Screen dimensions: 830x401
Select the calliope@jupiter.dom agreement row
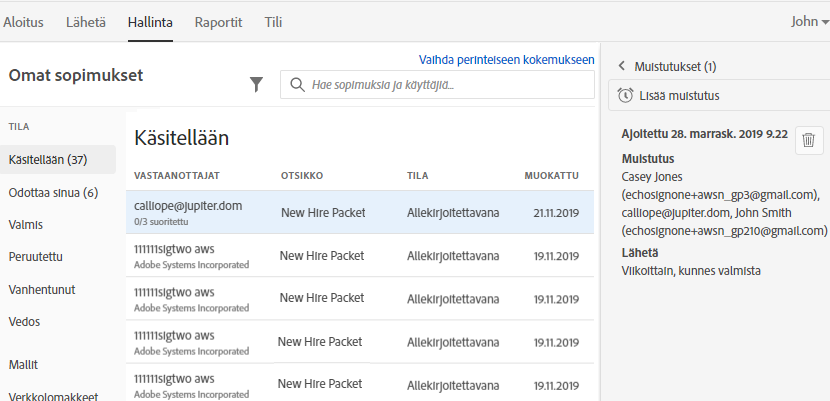(x=360, y=212)
